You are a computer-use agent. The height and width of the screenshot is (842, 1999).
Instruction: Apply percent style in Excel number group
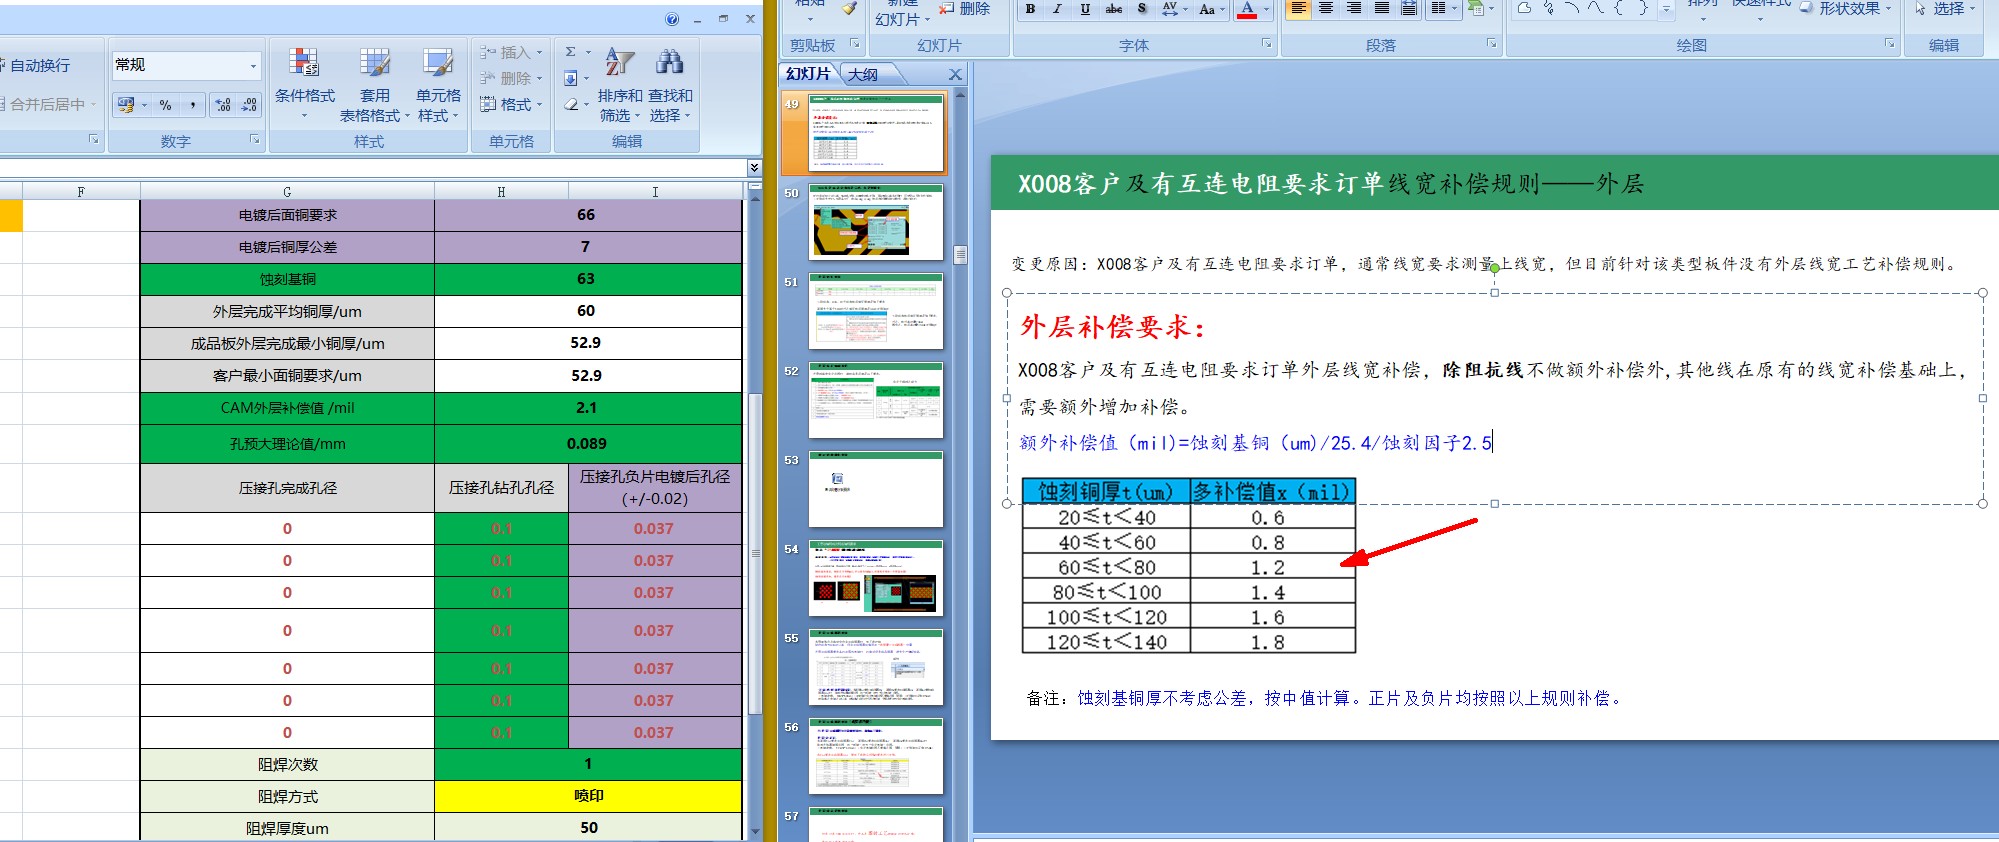coord(166,105)
